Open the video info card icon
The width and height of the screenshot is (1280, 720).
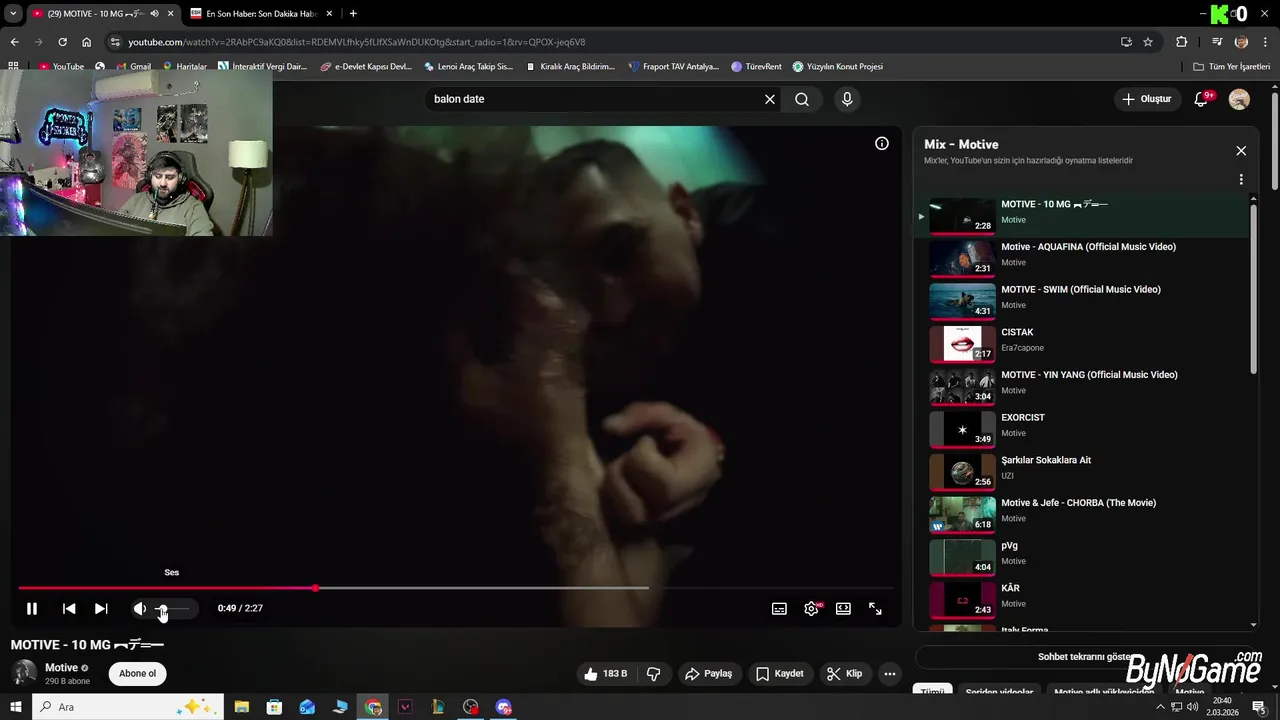coord(882,143)
